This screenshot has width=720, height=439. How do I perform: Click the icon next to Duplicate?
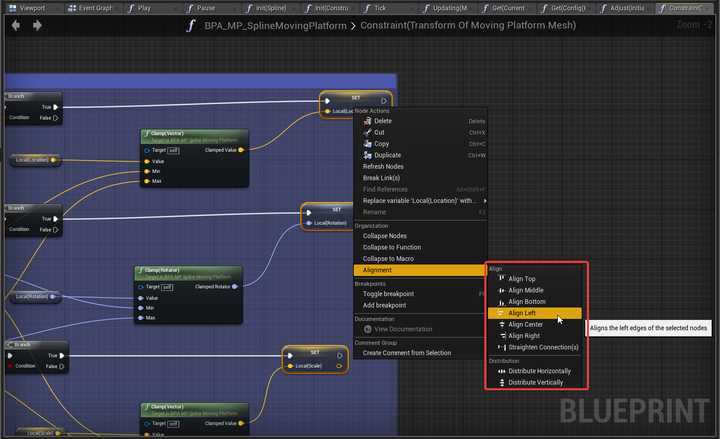pos(367,155)
